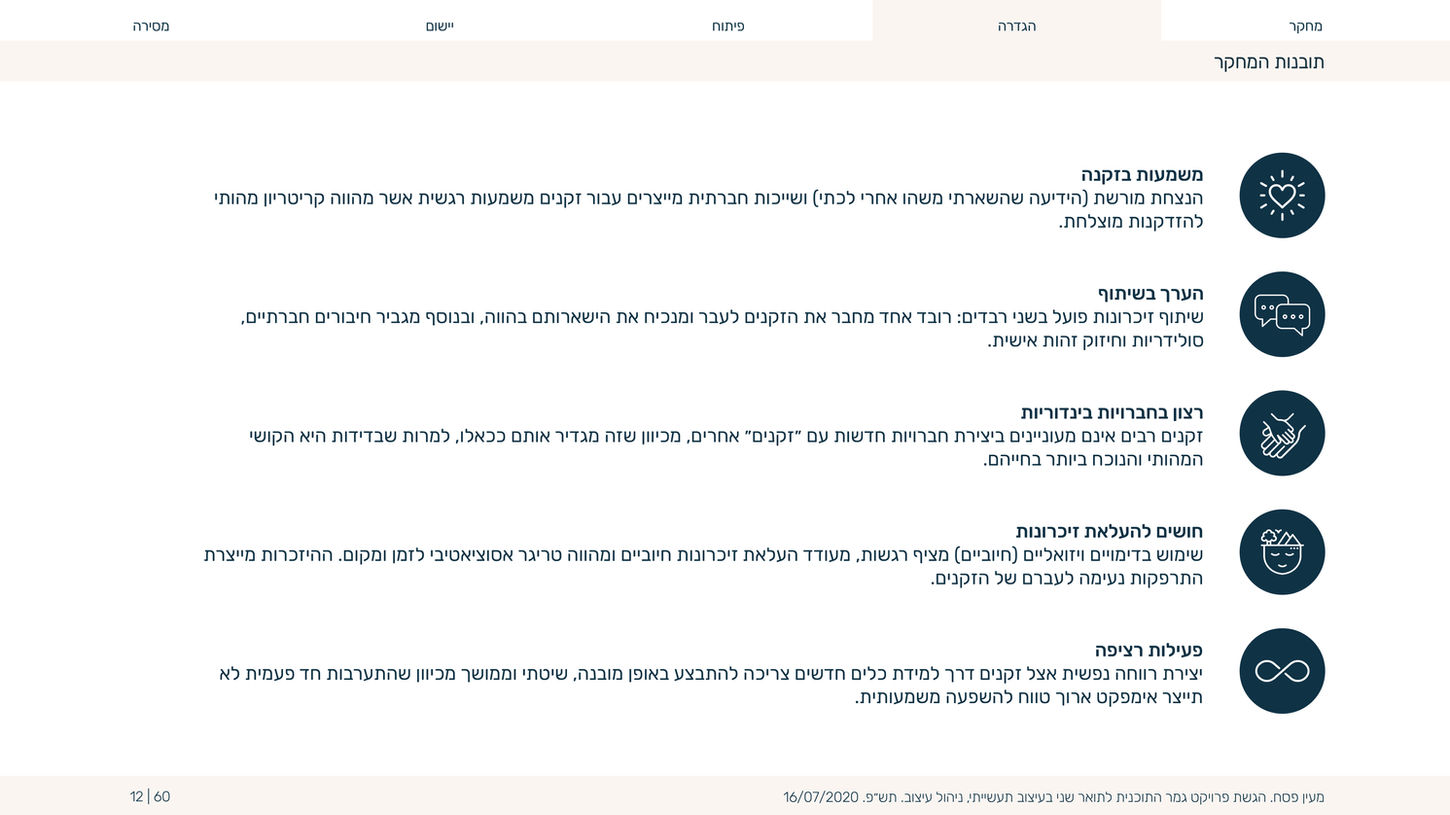Click the handshake icon for רצון בחברויות בינדוריות
Screen dimensions: 1450x815
[x=1282, y=433]
